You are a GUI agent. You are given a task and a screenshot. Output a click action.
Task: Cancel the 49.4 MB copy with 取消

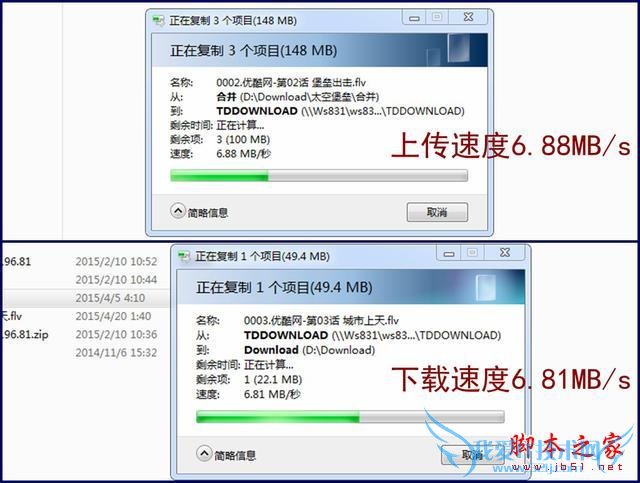471,454
